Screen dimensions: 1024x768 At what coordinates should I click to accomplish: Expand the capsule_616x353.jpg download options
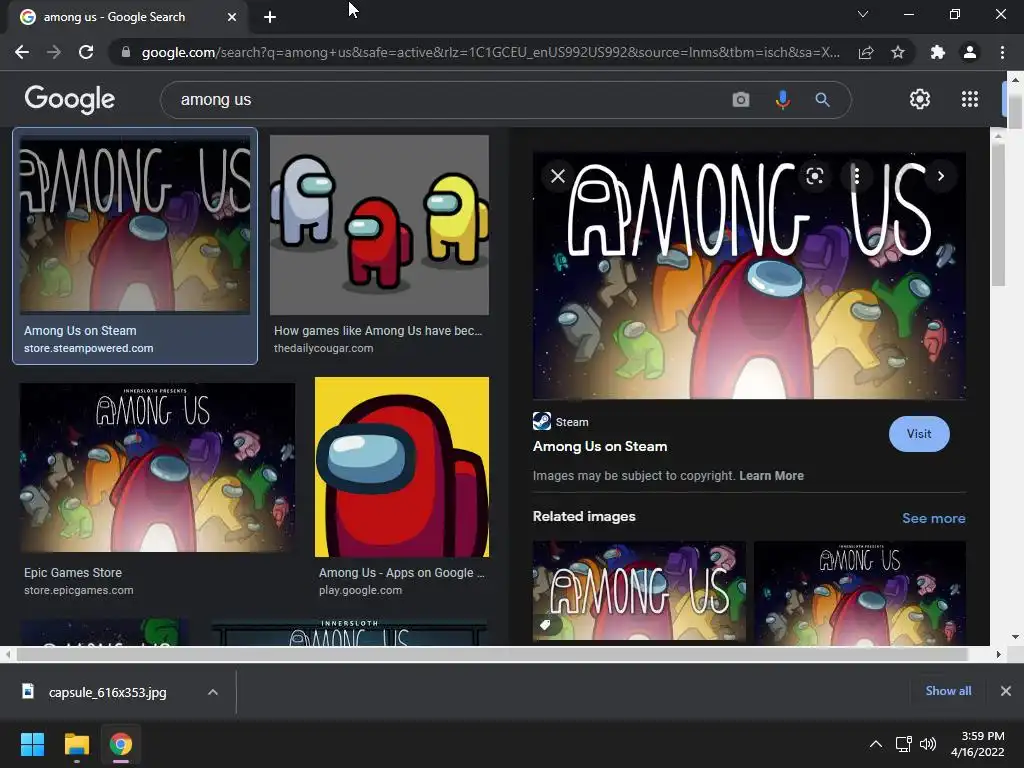coord(213,692)
